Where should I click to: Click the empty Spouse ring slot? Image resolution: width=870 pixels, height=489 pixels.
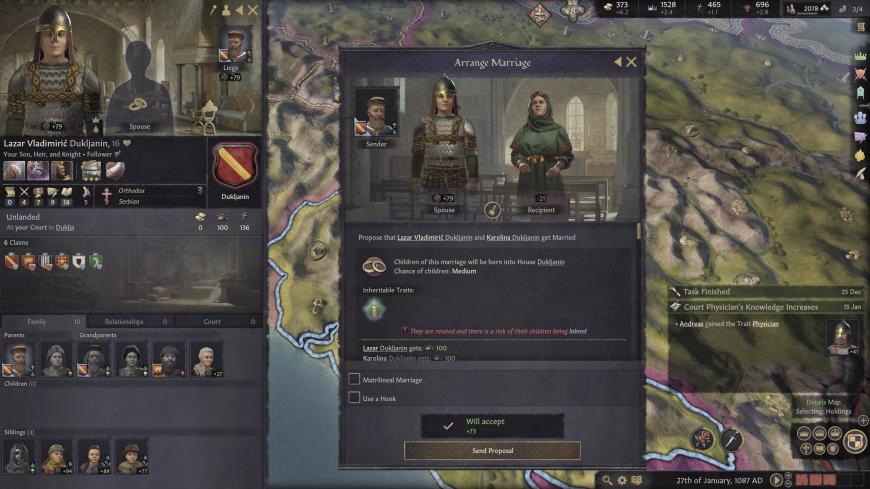(x=138, y=103)
